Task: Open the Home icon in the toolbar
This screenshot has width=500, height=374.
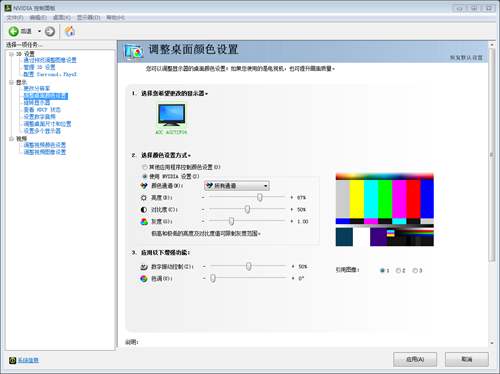Action: click(70, 31)
